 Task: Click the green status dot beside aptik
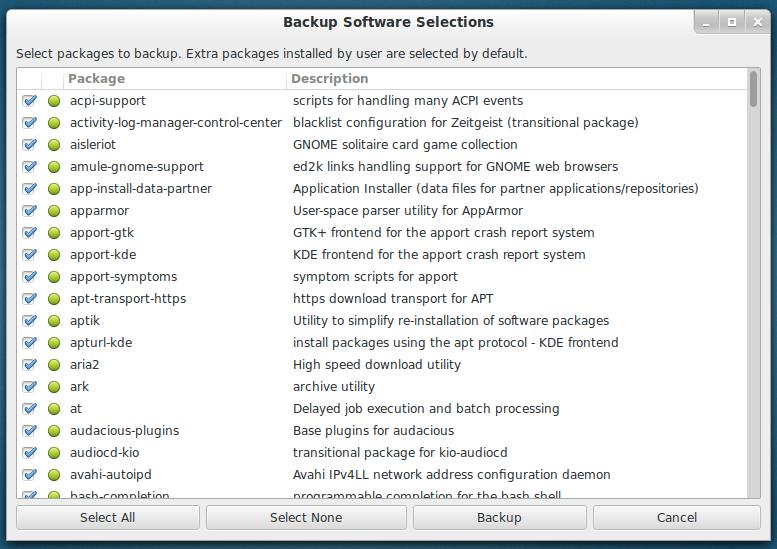point(54,321)
